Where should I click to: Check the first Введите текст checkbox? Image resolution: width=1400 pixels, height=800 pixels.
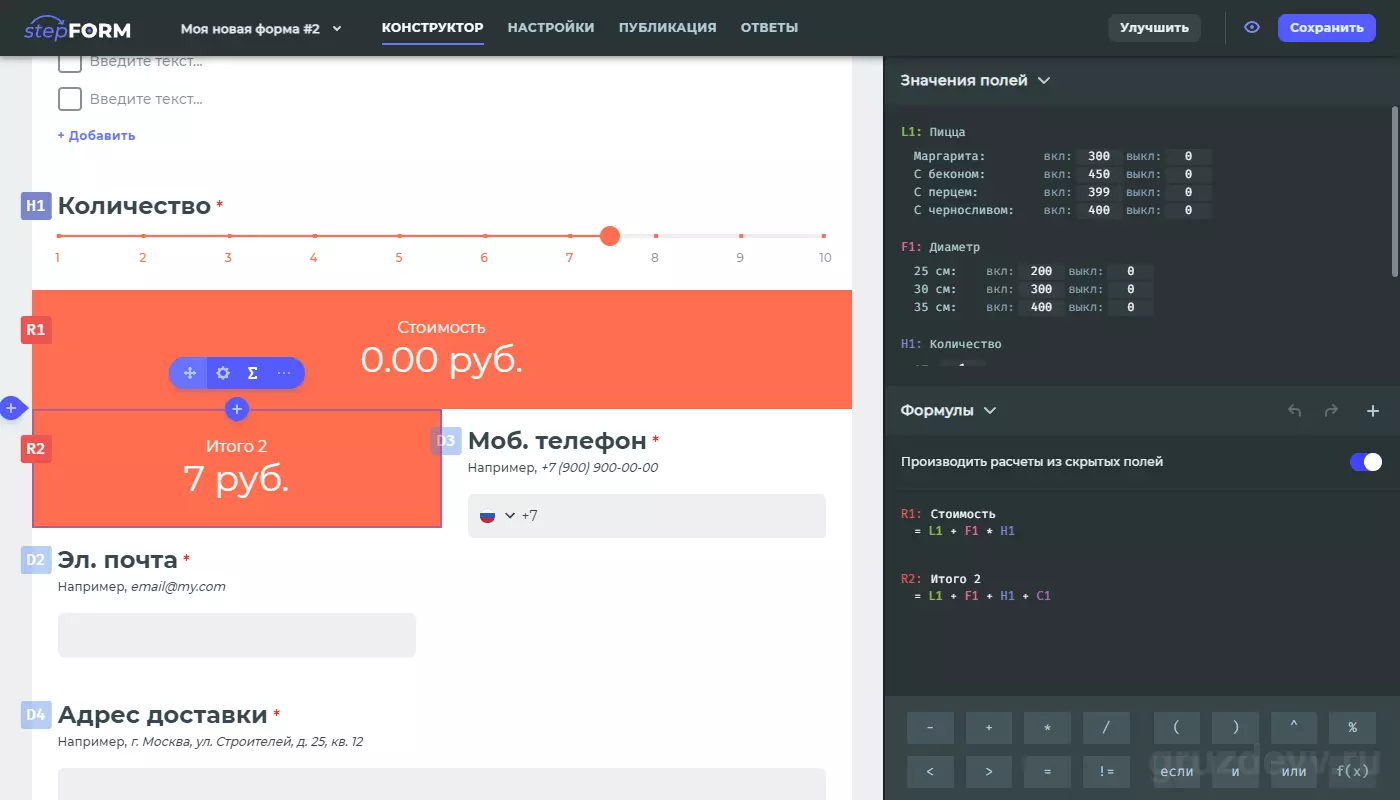[69, 62]
